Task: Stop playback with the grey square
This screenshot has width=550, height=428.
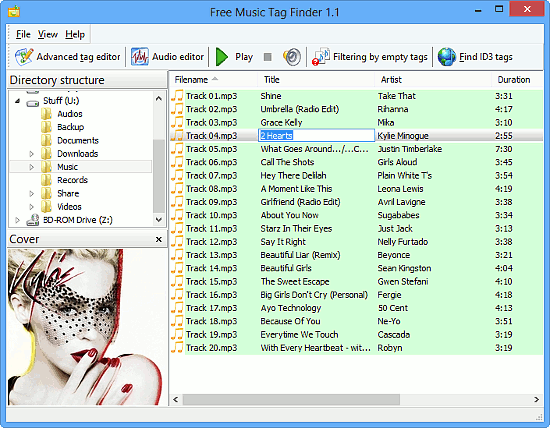Action: click(x=268, y=57)
